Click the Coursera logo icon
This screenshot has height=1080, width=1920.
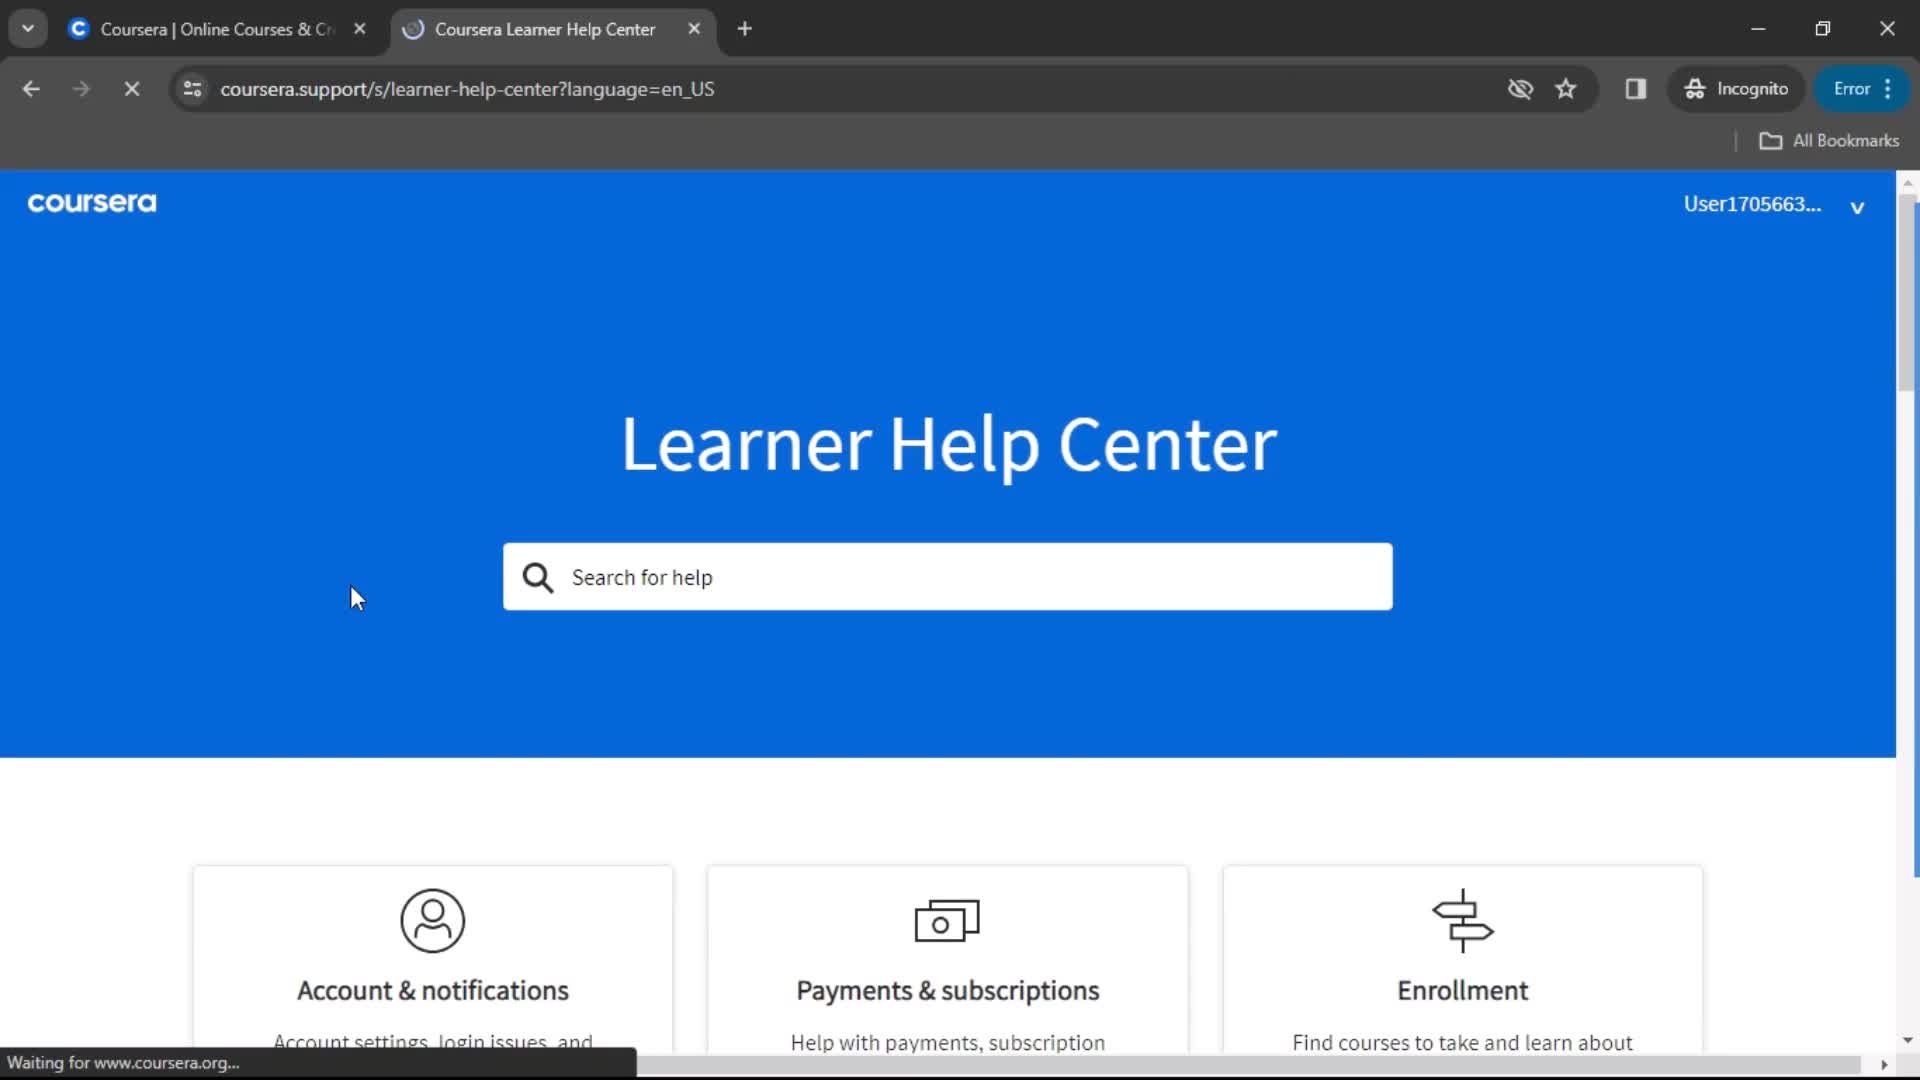[x=91, y=202]
